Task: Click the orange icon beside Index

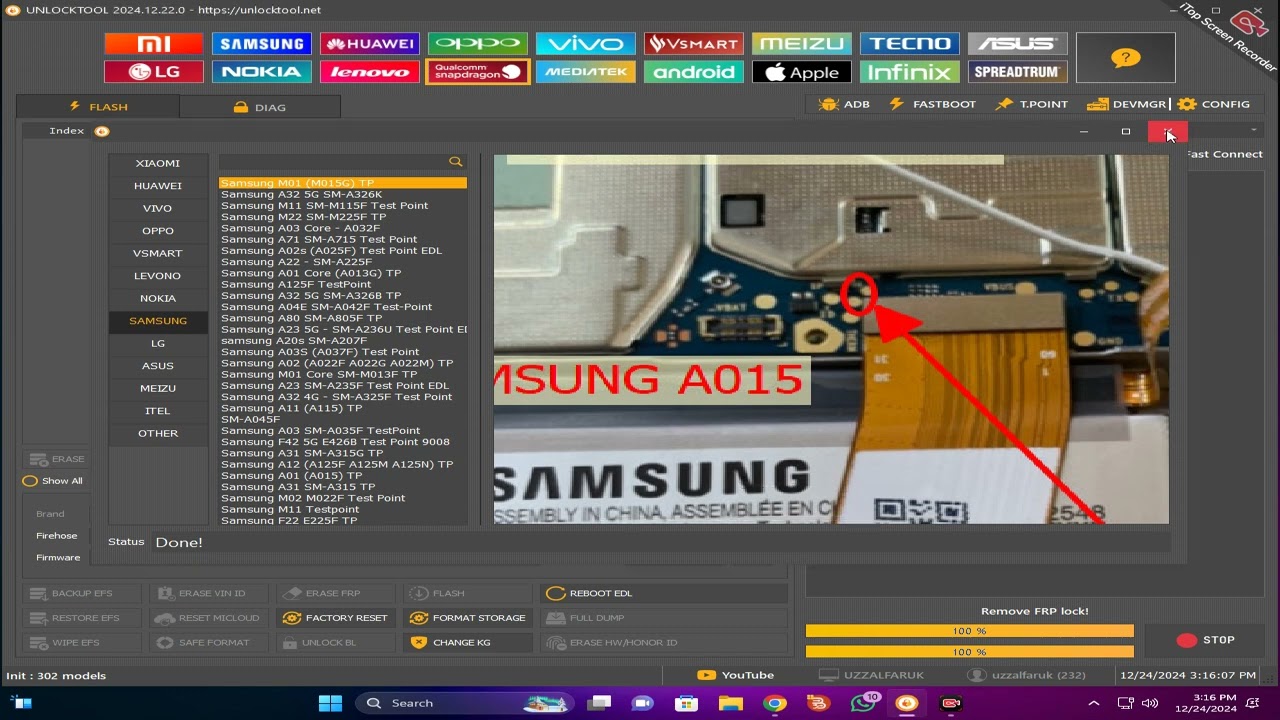Action: (x=102, y=131)
